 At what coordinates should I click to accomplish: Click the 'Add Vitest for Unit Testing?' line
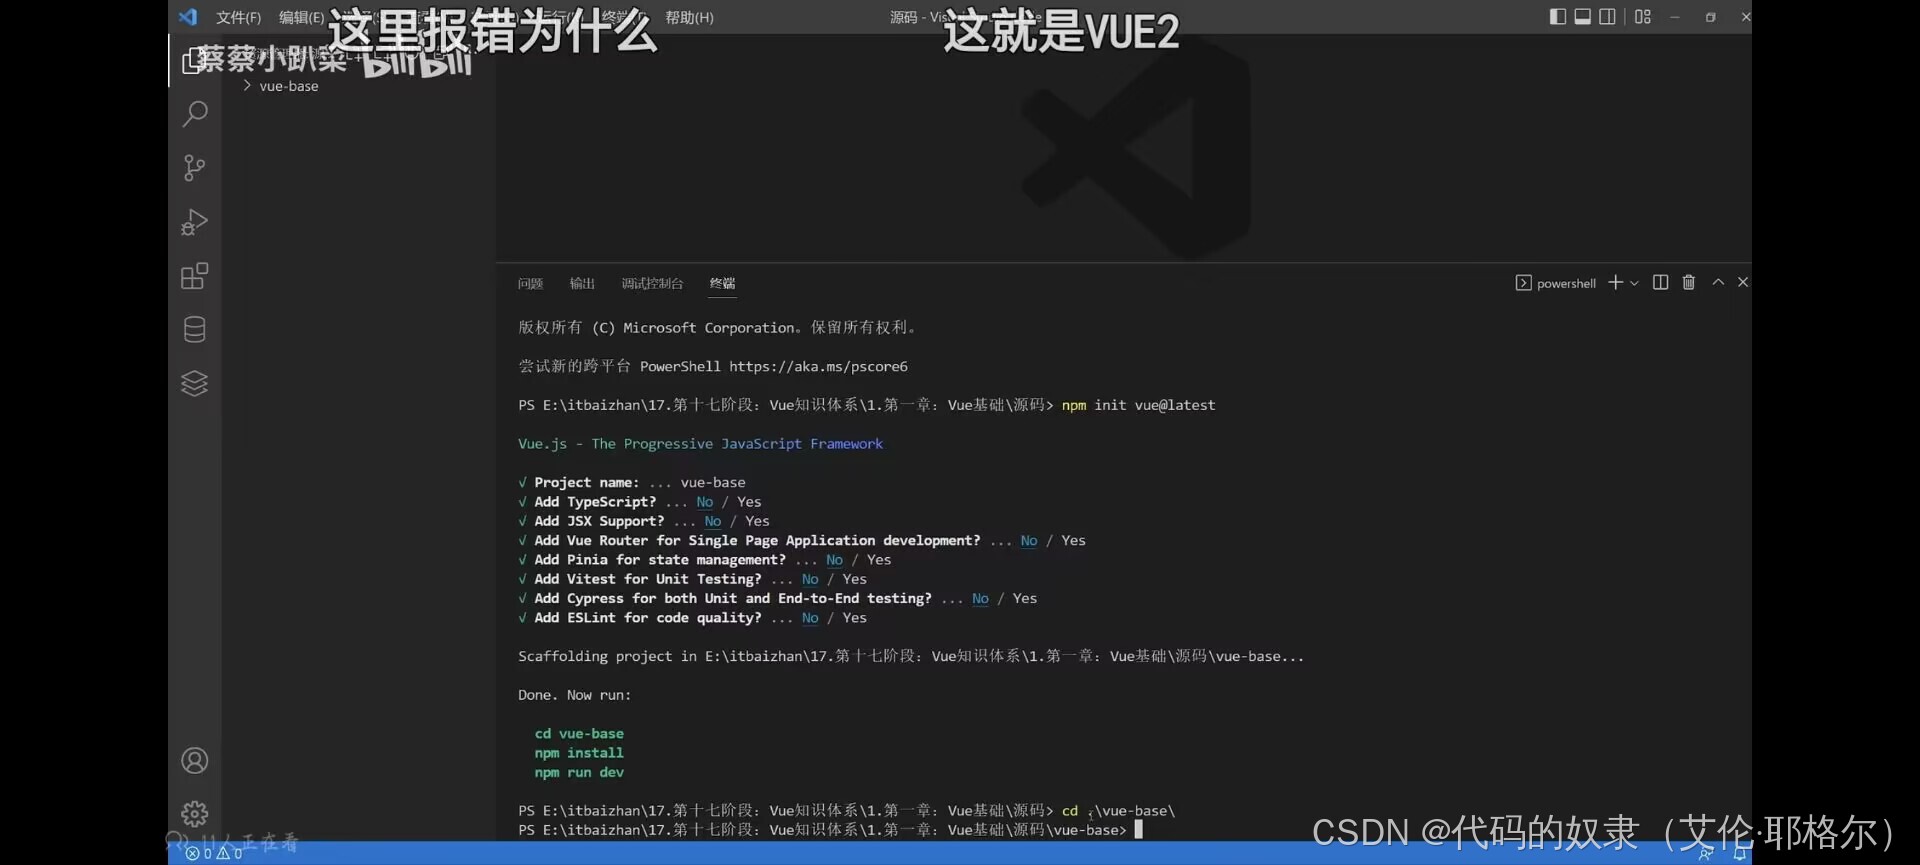(x=692, y=579)
